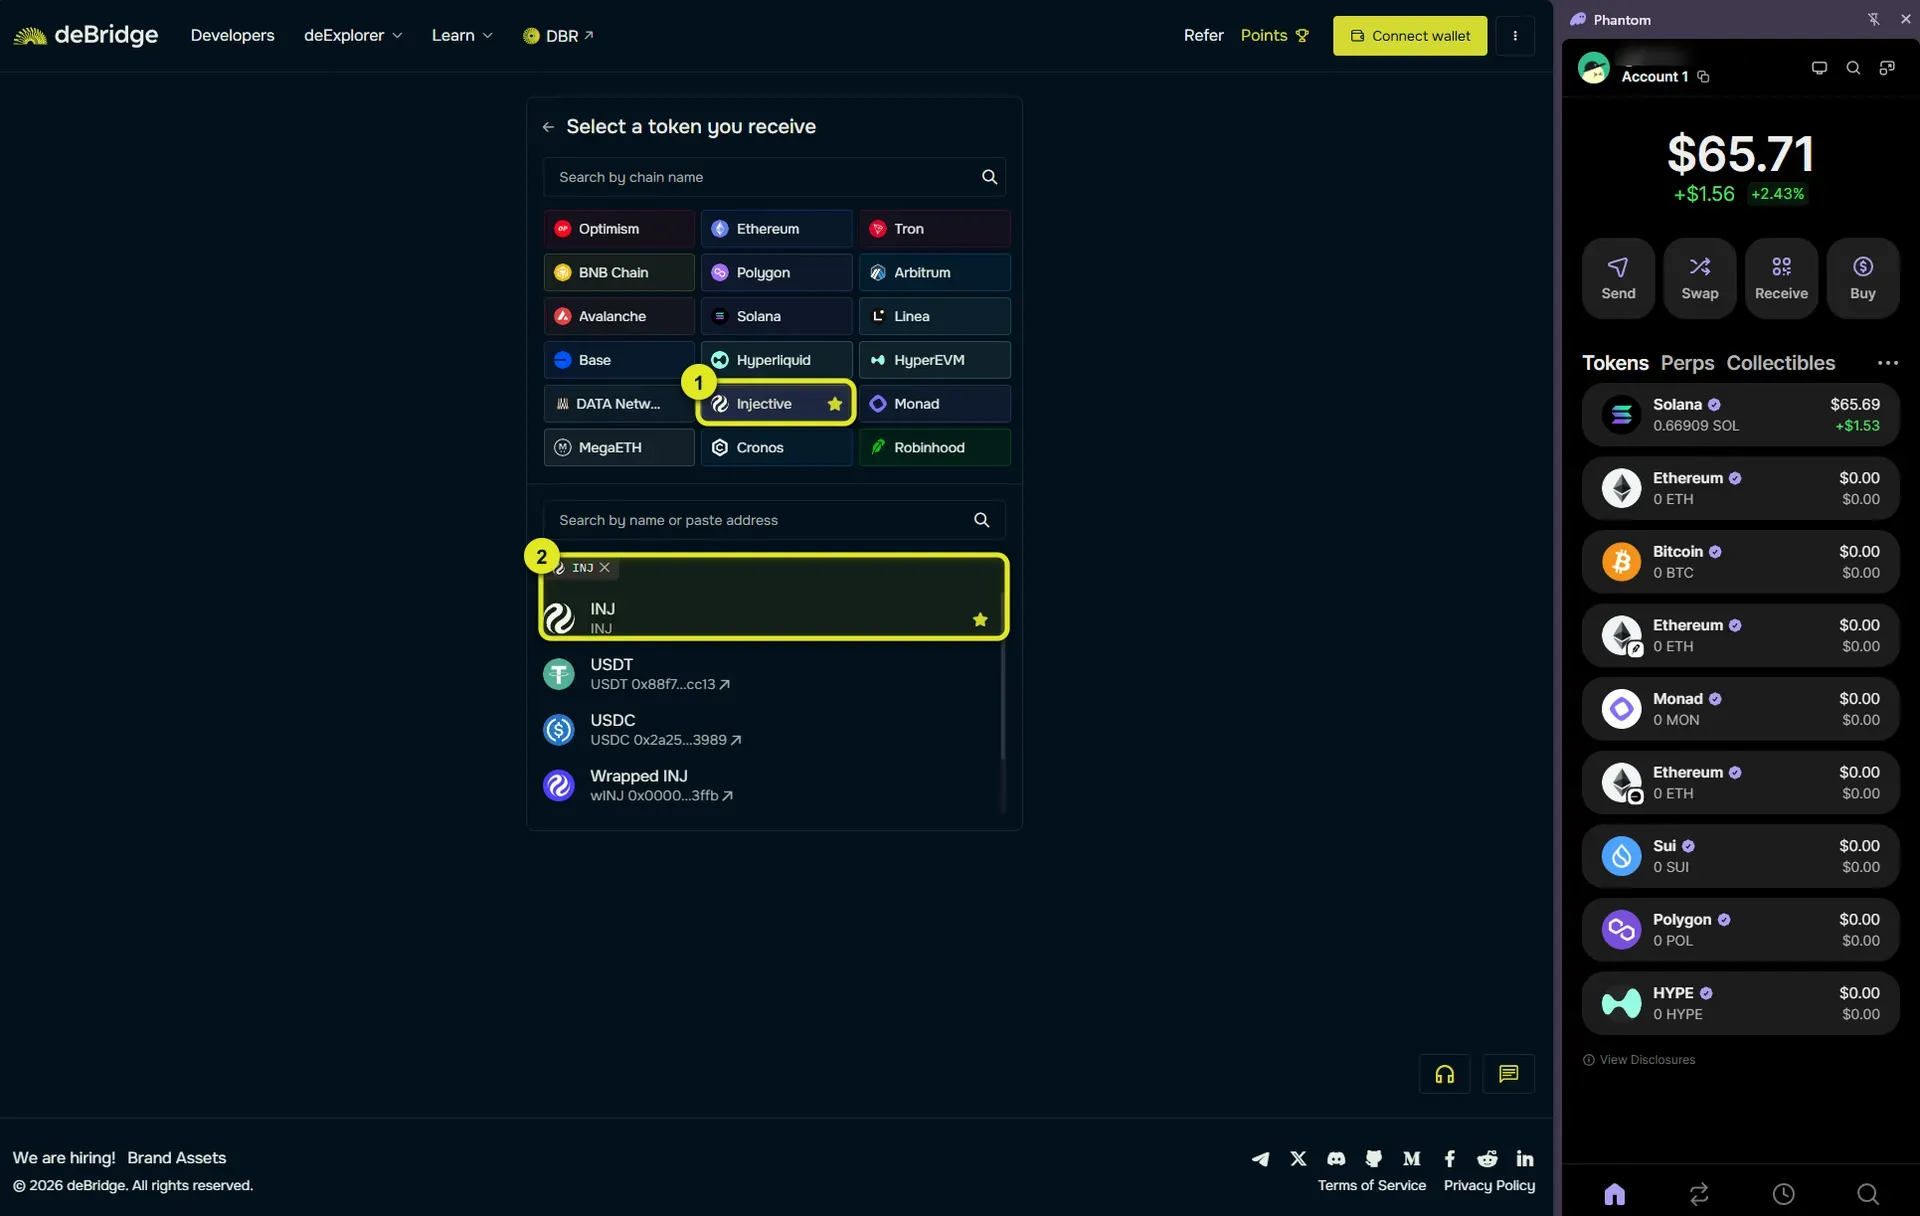This screenshot has height=1216, width=1920.
Task: Open the DBR external link
Action: [x=558, y=36]
